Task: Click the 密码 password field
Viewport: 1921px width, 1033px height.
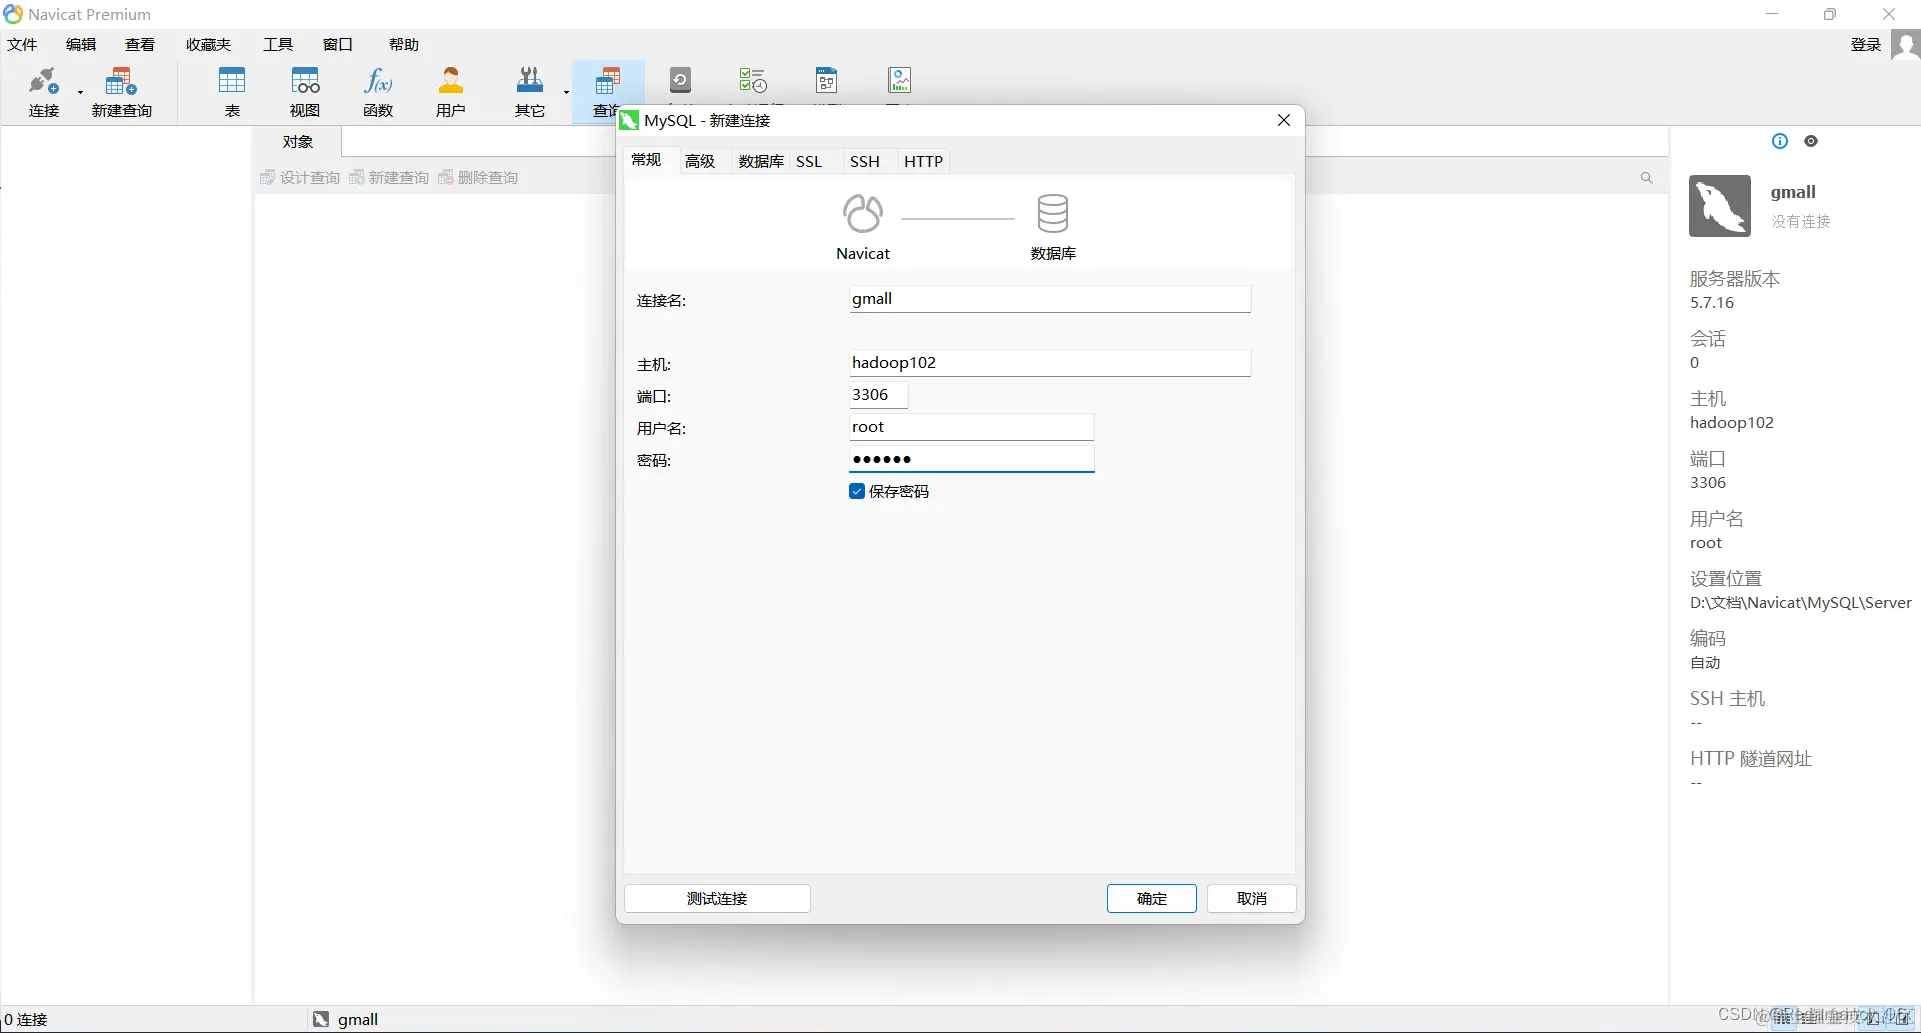Action: click(x=971, y=459)
